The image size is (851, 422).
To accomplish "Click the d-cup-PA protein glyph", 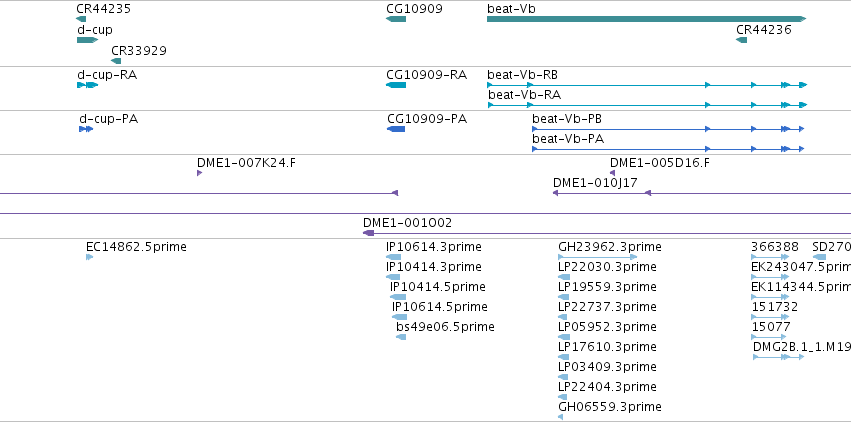I will (x=86, y=129).
